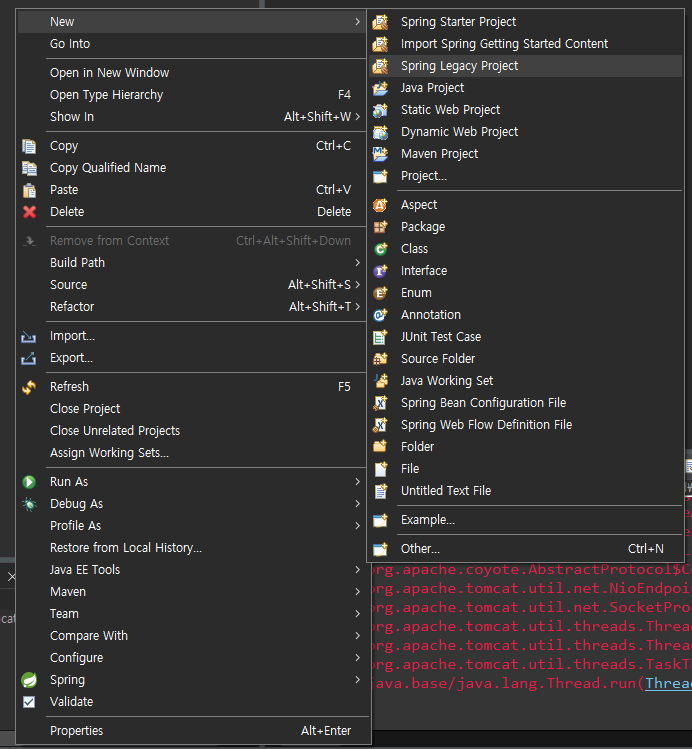This screenshot has height=749, width=692.
Task: Click the Refresh arrows icon
Action: coord(29,387)
